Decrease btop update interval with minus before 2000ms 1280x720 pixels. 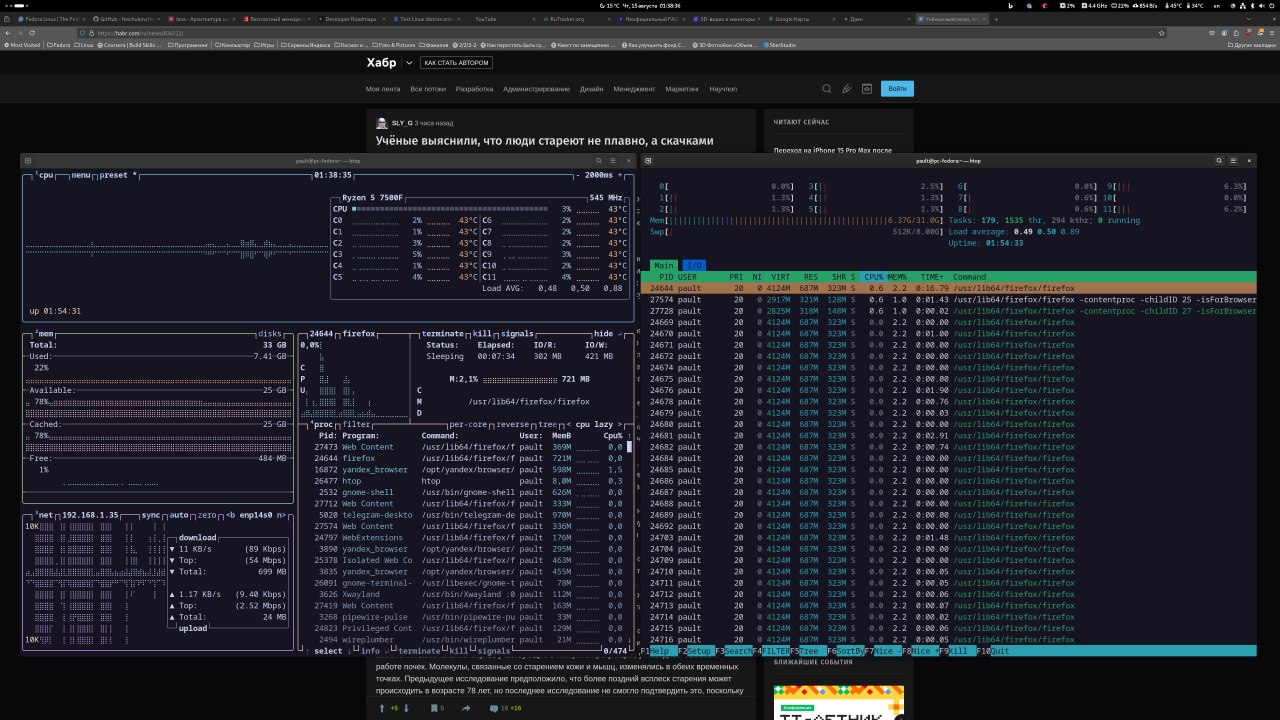[x=580, y=174]
